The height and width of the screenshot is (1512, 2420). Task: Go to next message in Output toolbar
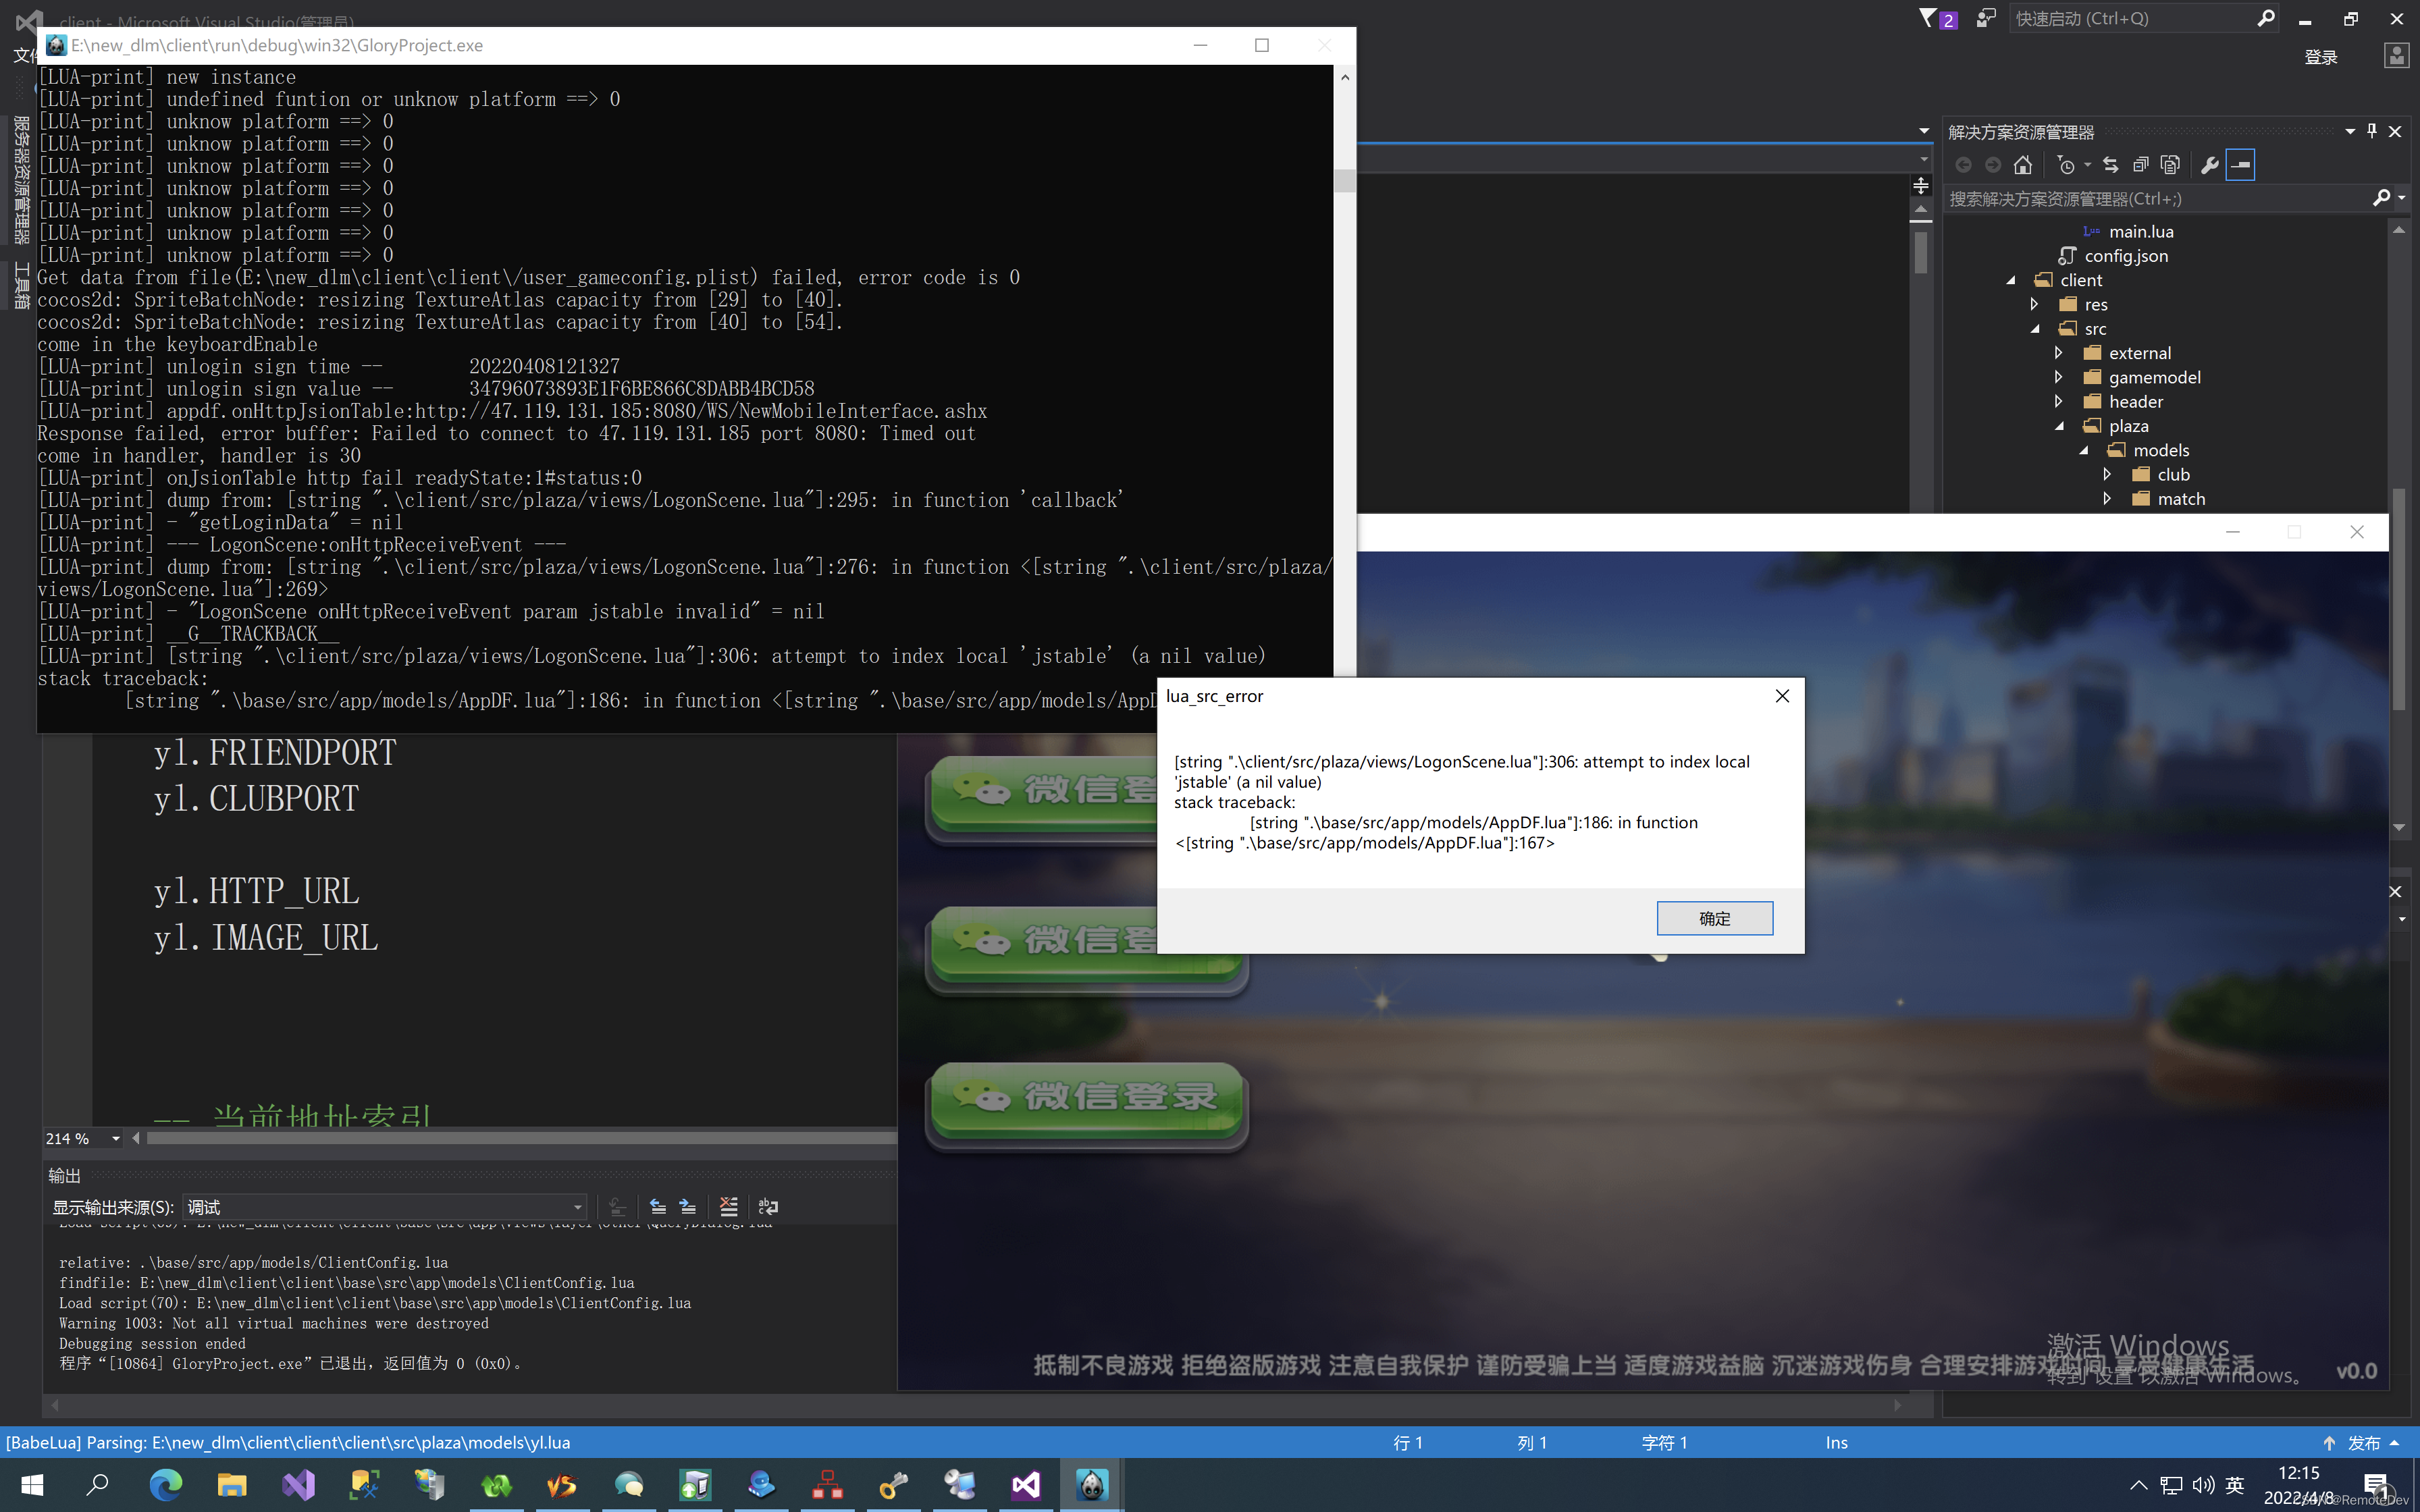(x=688, y=1207)
